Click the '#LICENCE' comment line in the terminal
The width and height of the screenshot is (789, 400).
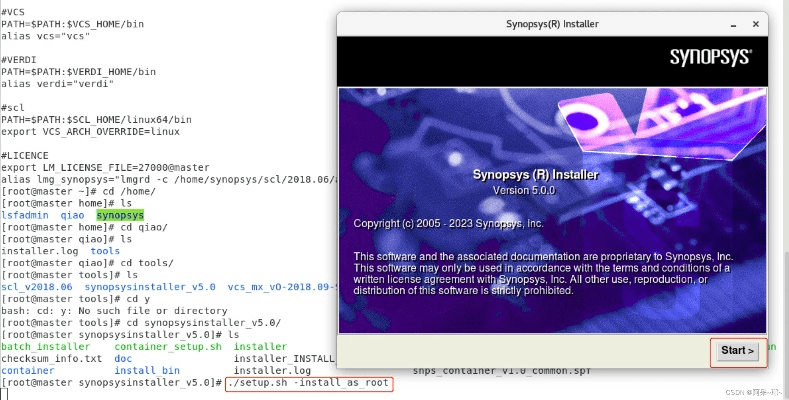[x=25, y=155]
